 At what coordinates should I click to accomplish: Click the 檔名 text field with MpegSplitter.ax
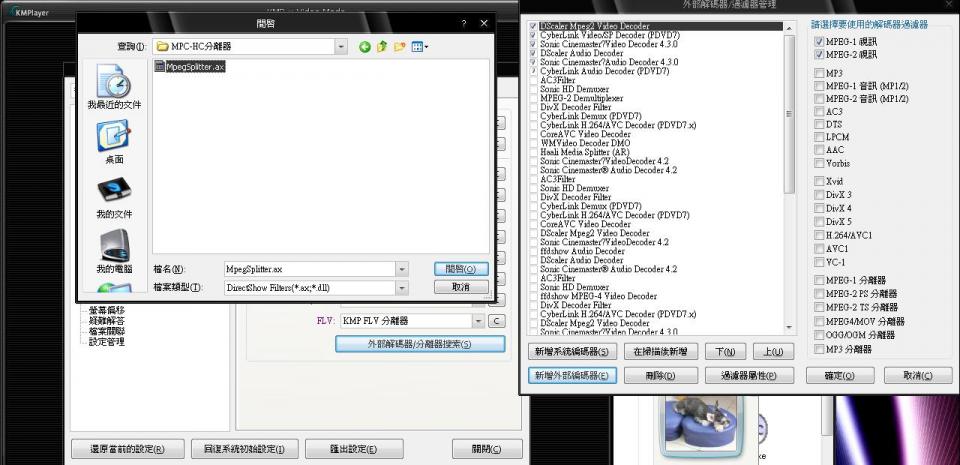tap(309, 269)
